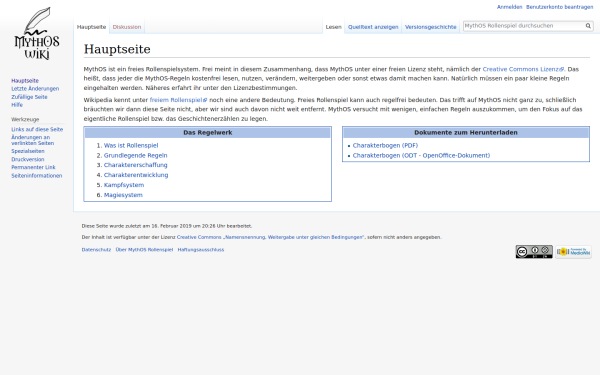Open the Creative Commons license badge
The width and height of the screenshot is (600, 375).
534,252
